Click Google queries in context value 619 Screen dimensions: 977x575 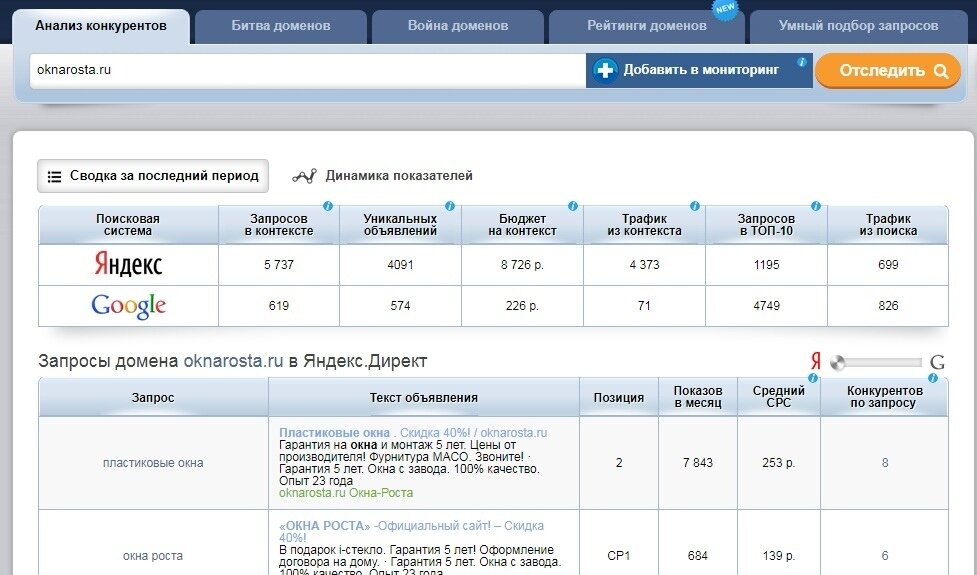click(279, 306)
